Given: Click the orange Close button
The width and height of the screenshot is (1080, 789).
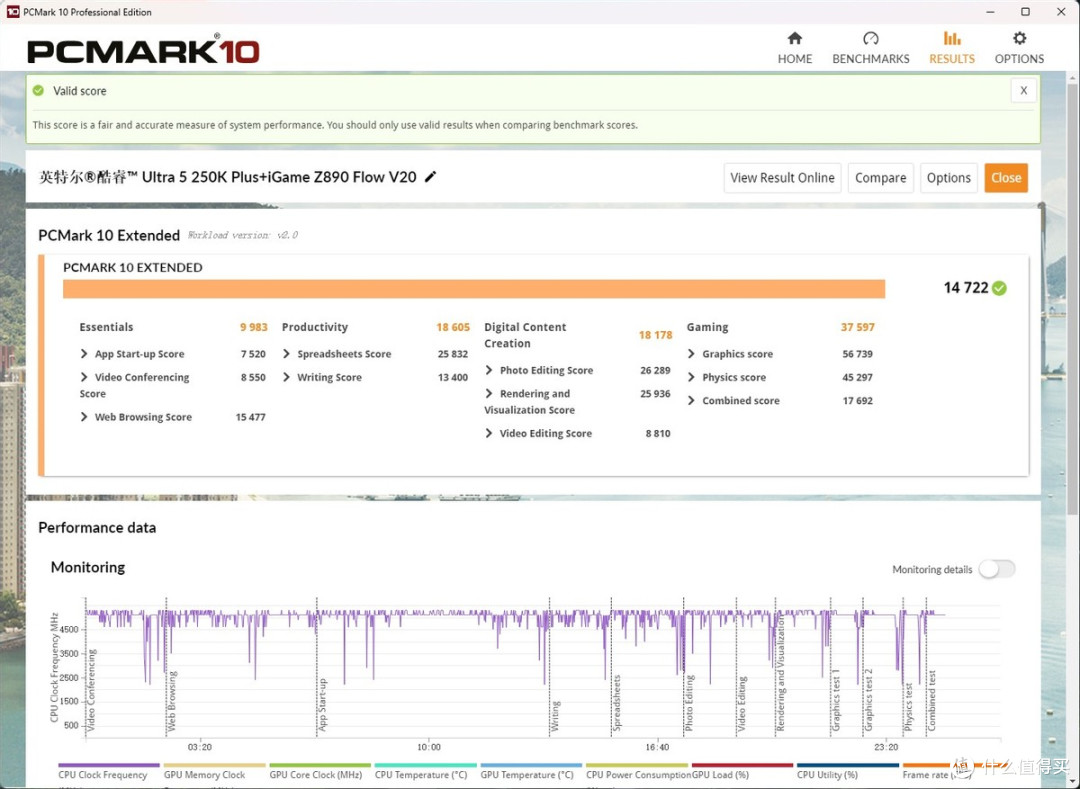Looking at the screenshot, I should (1006, 178).
